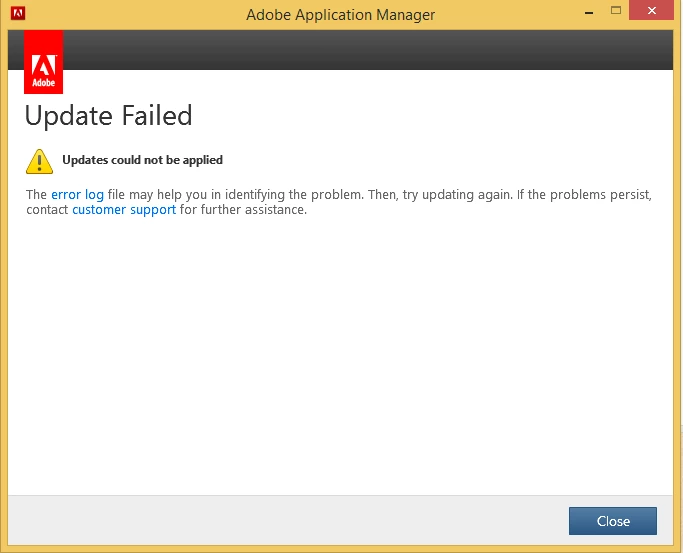Click the yellow warning triangle icon
Viewport: 683px width, 553px height.
coord(39,160)
